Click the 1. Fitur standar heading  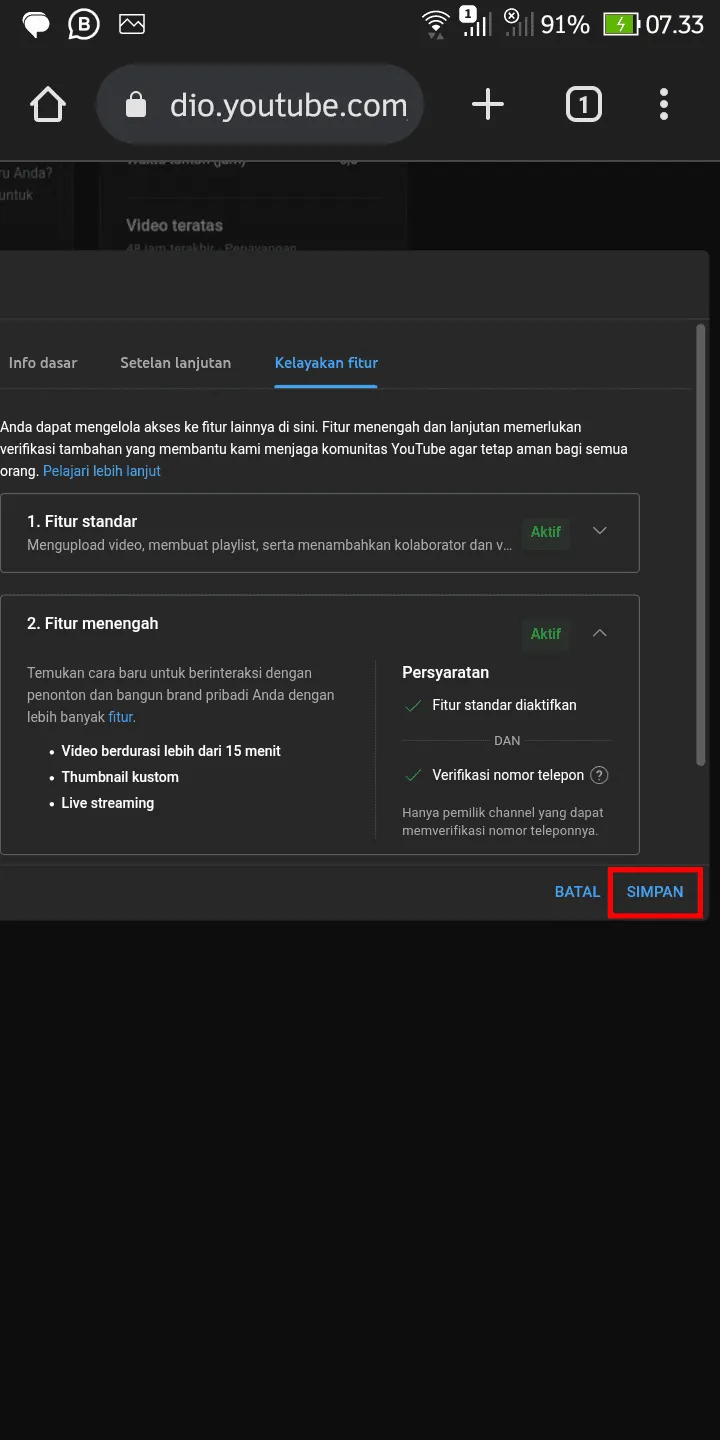[x=82, y=521]
